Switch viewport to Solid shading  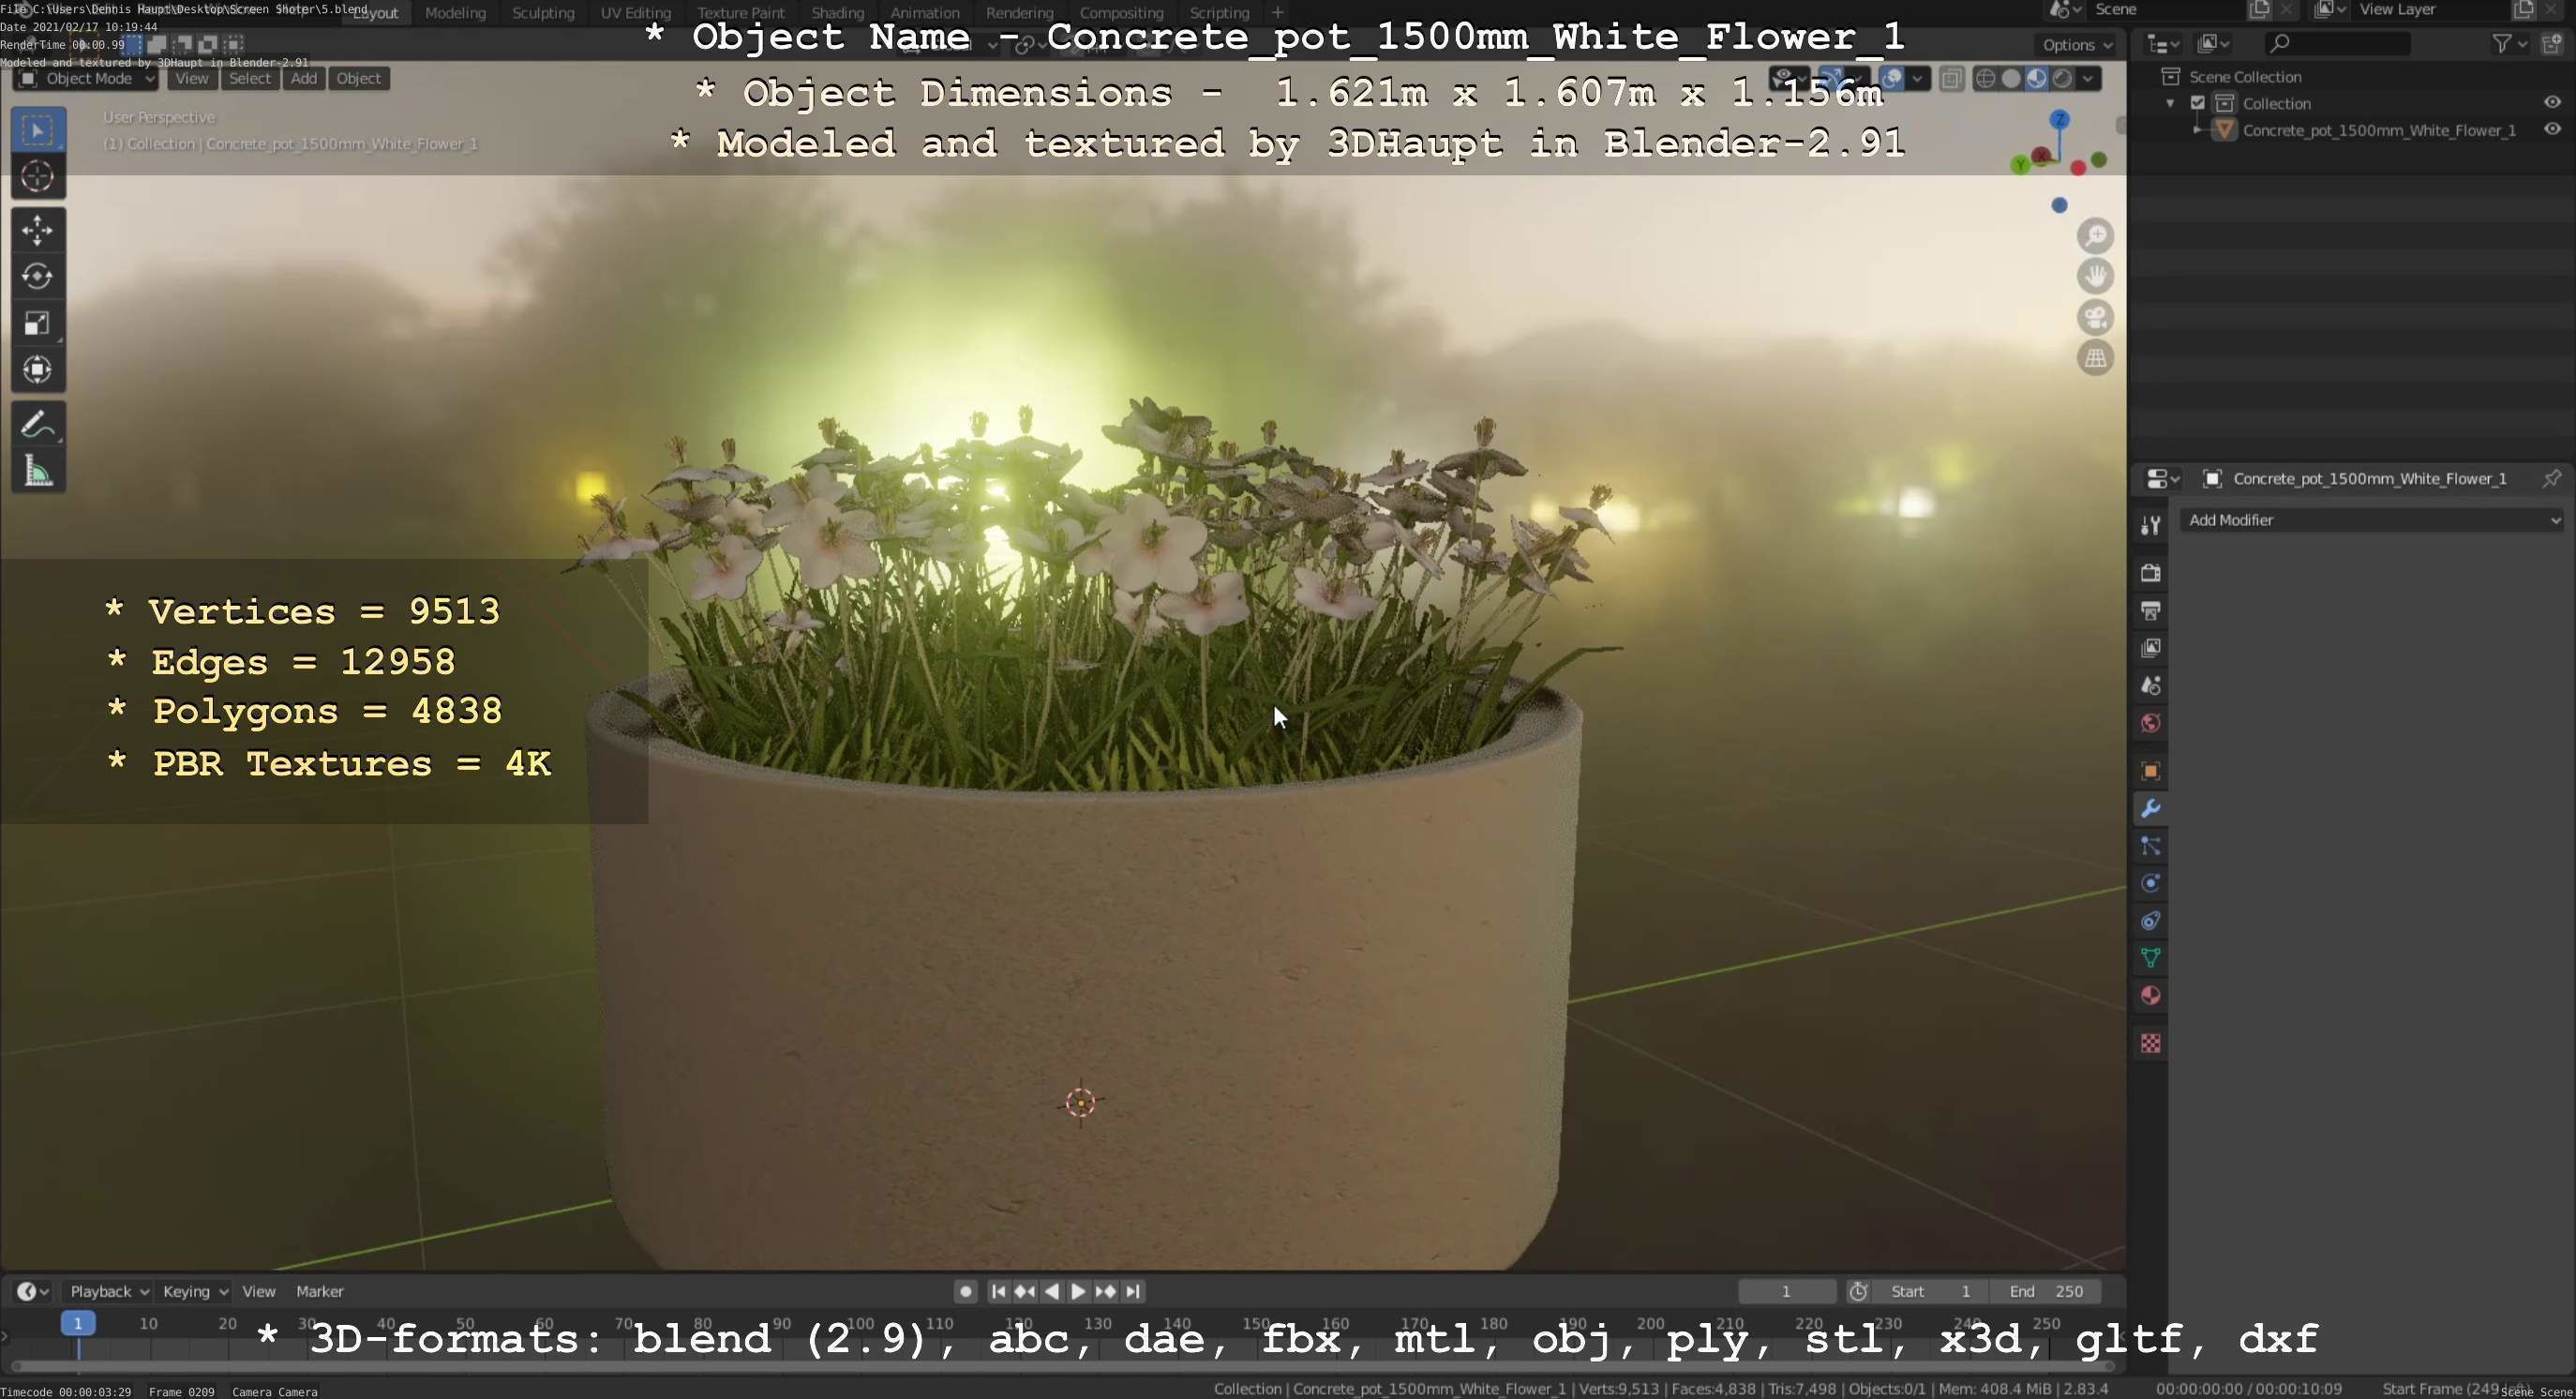tap(2011, 79)
